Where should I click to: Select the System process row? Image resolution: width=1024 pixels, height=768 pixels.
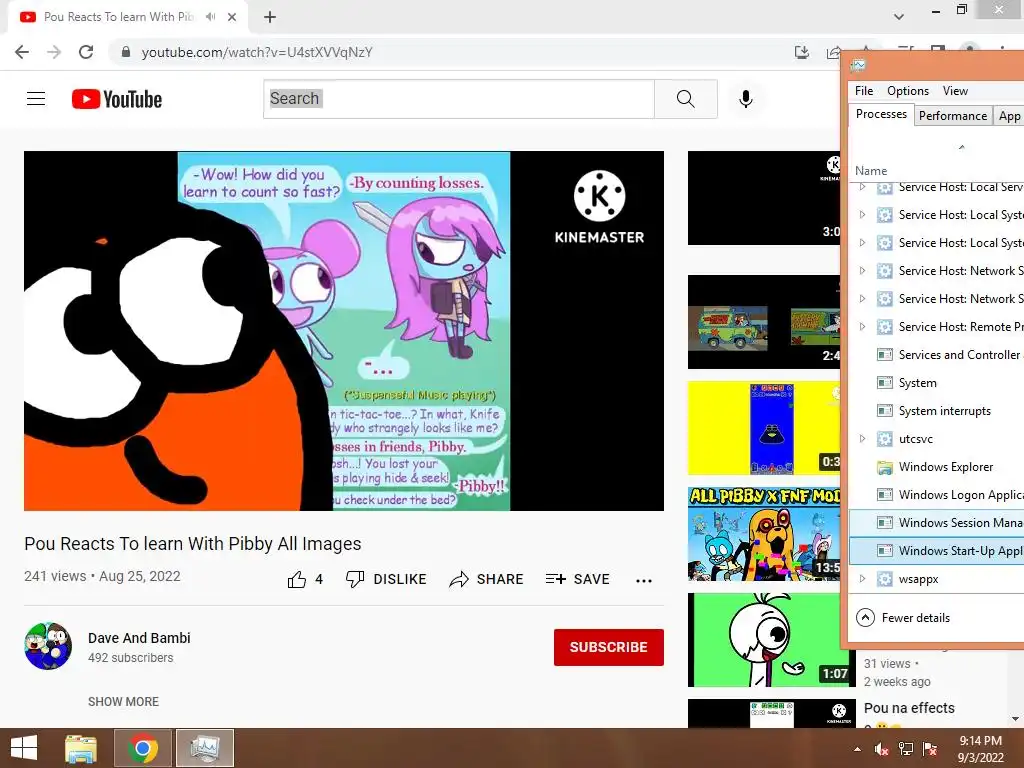point(936,383)
